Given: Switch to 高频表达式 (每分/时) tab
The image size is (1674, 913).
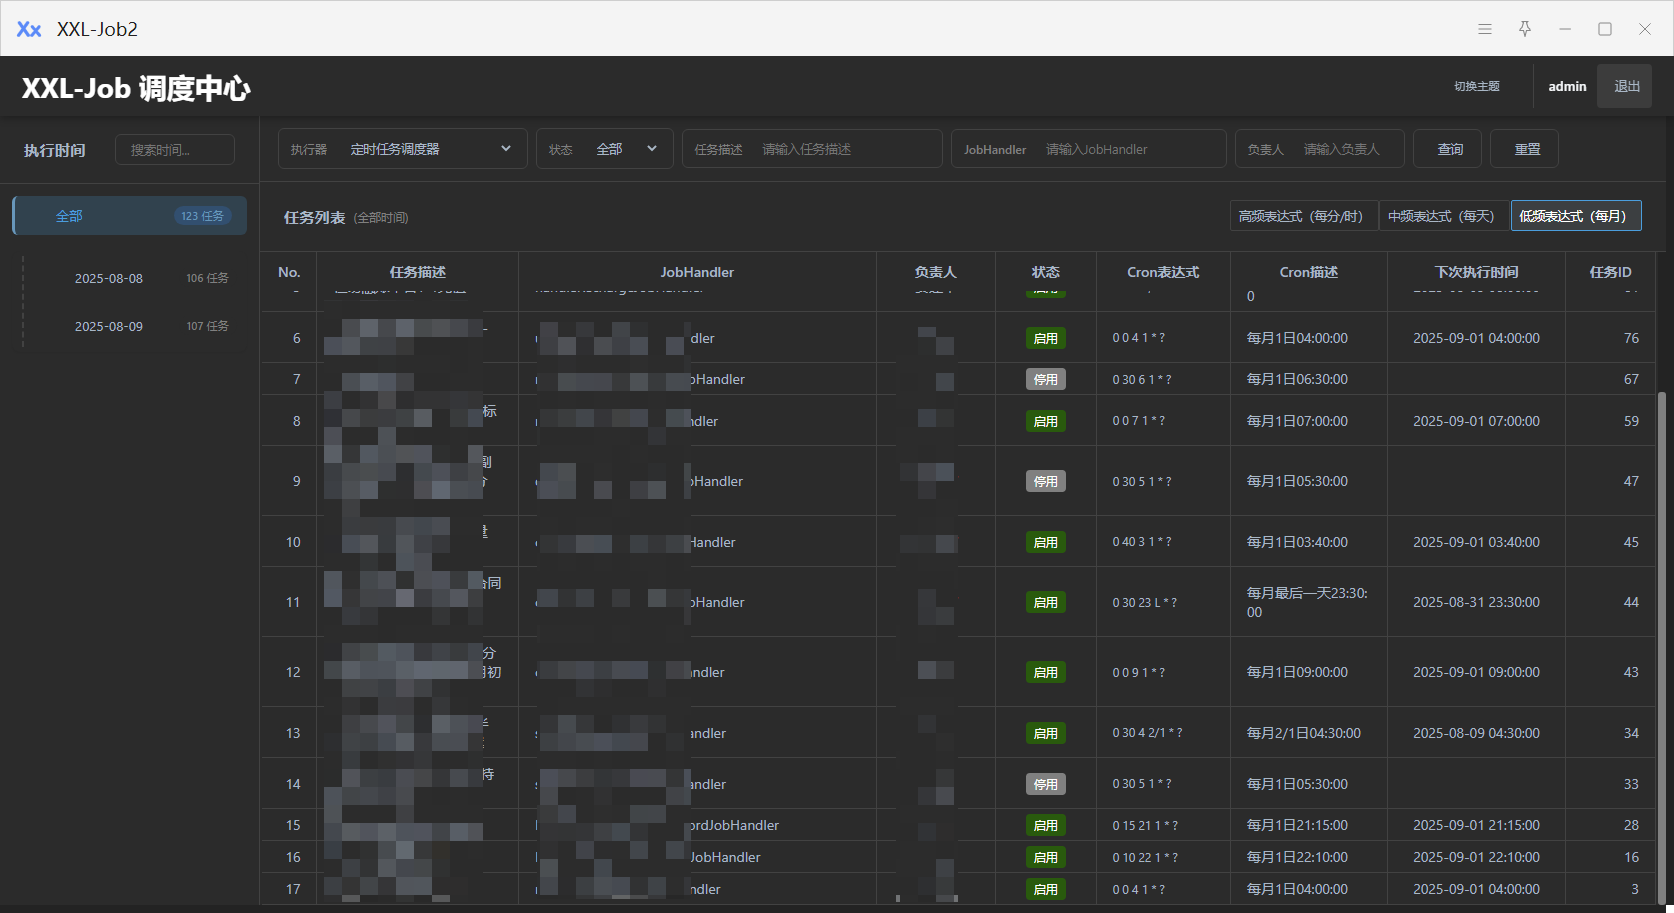Looking at the screenshot, I should click(x=1304, y=216).
